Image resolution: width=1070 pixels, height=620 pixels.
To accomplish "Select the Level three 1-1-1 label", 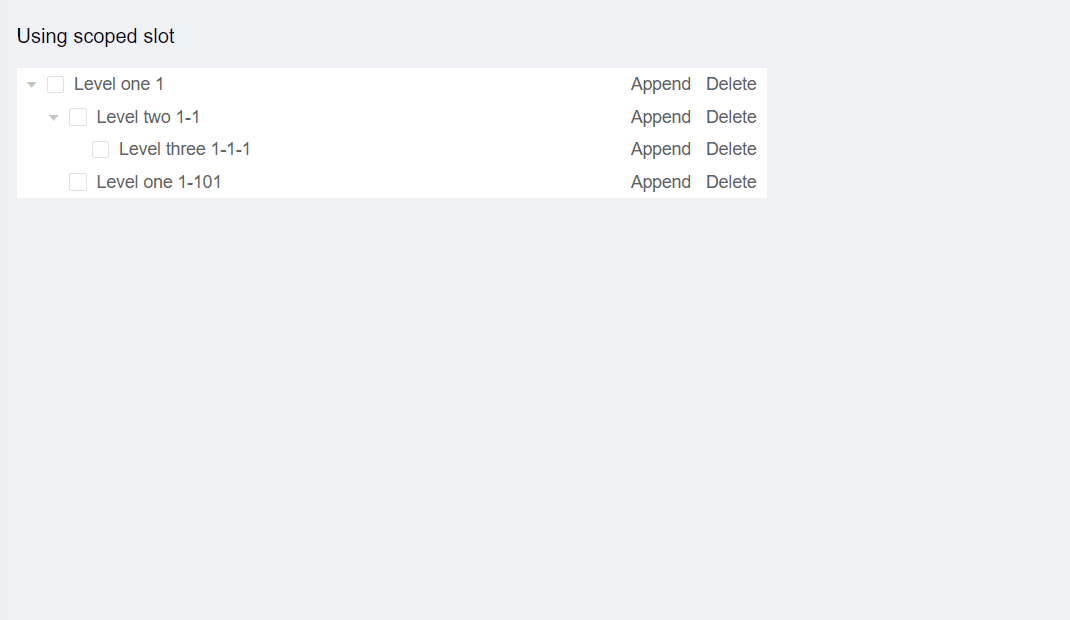I will 184,149.
